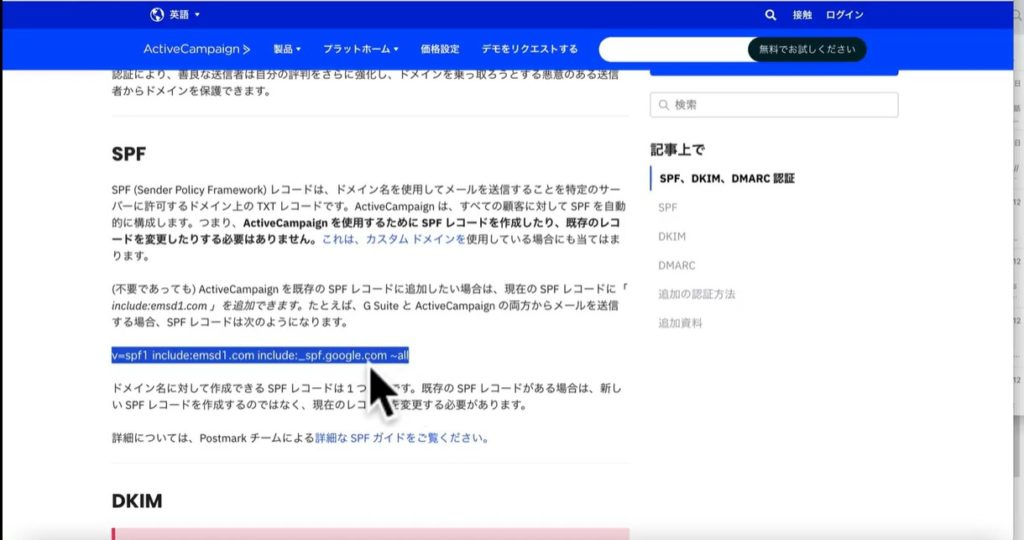Screen dimensions: 1024x540
Task: Open the 価格設定 pricing menu item
Action: click(440, 49)
